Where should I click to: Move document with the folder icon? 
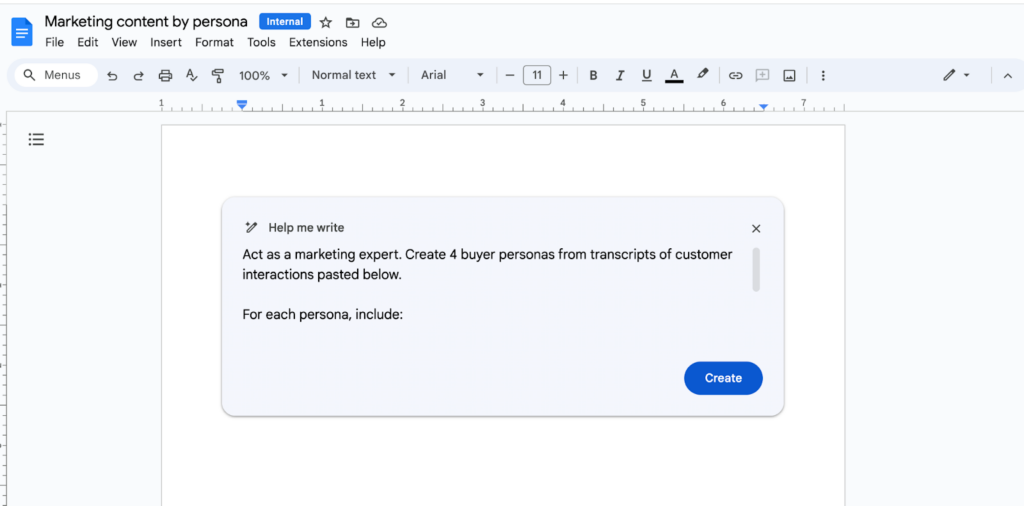pyautogui.click(x=353, y=22)
